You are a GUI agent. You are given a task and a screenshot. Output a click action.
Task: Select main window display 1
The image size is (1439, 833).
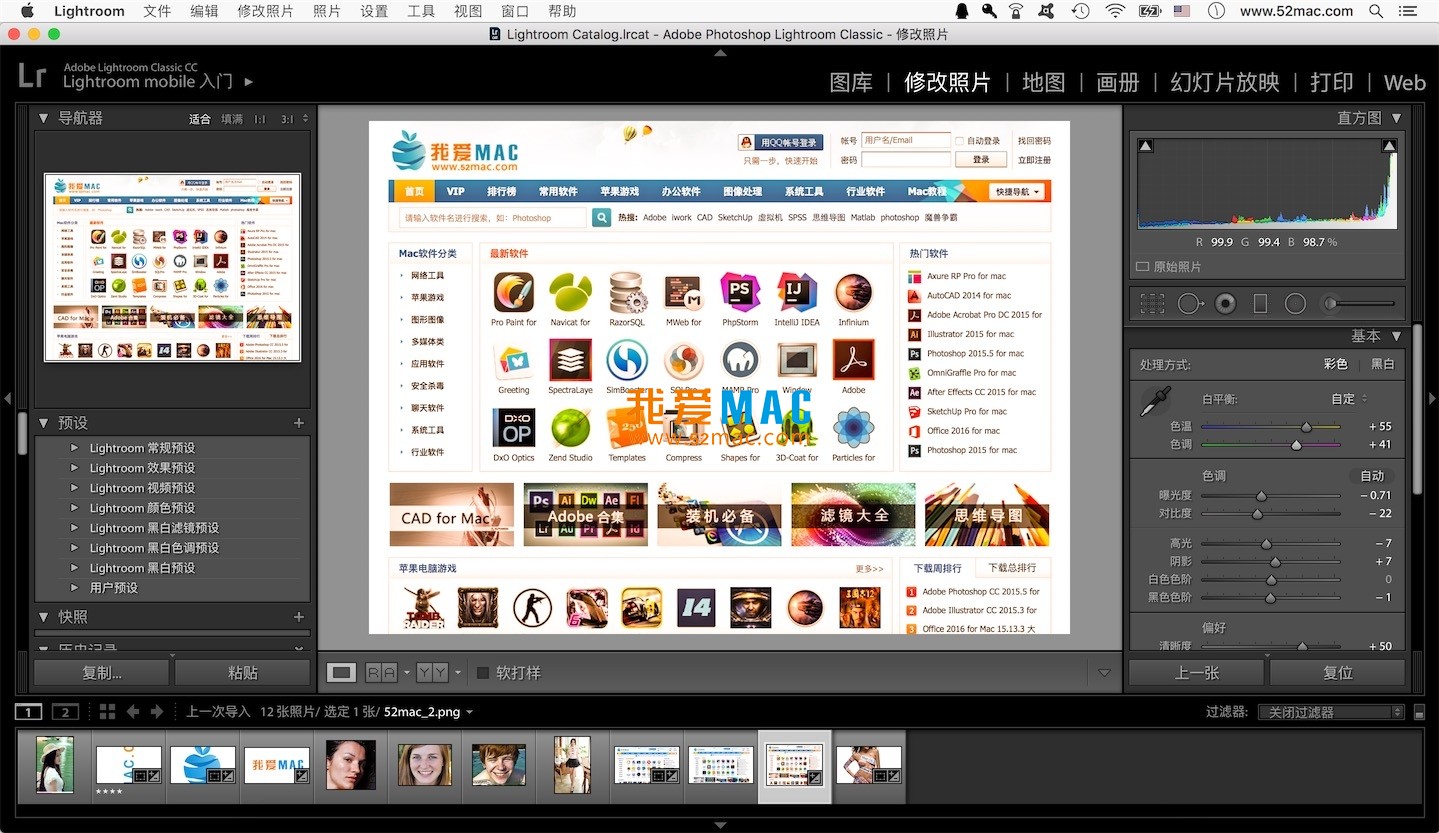pos(28,712)
